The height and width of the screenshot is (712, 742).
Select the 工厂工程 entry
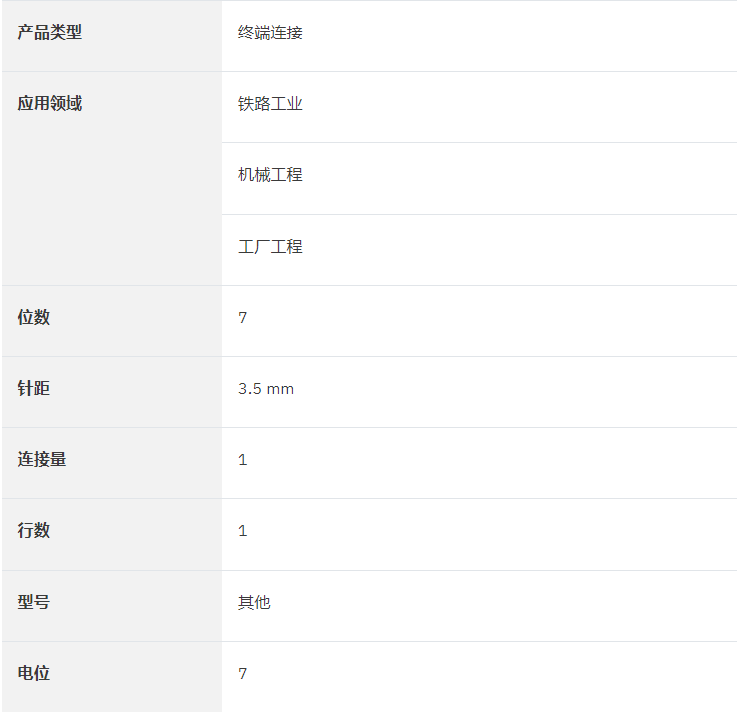pyautogui.click(x=270, y=246)
